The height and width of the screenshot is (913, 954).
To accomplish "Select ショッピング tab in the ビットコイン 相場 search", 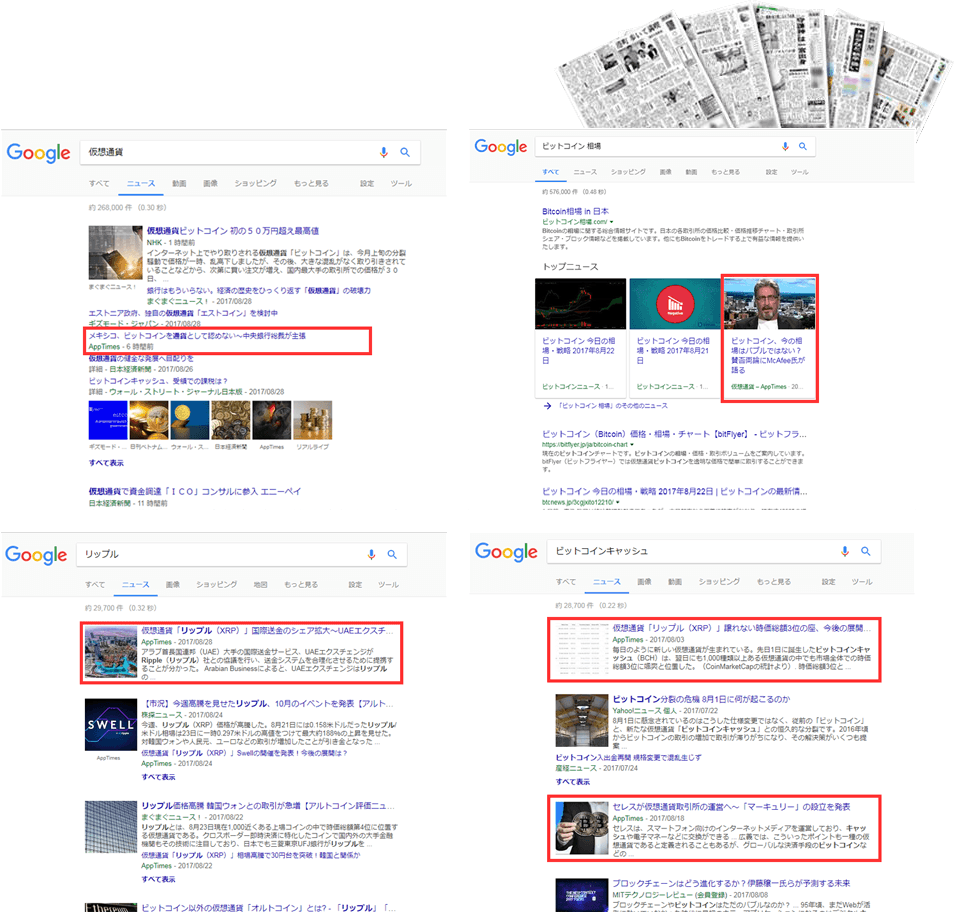I will coord(628,172).
